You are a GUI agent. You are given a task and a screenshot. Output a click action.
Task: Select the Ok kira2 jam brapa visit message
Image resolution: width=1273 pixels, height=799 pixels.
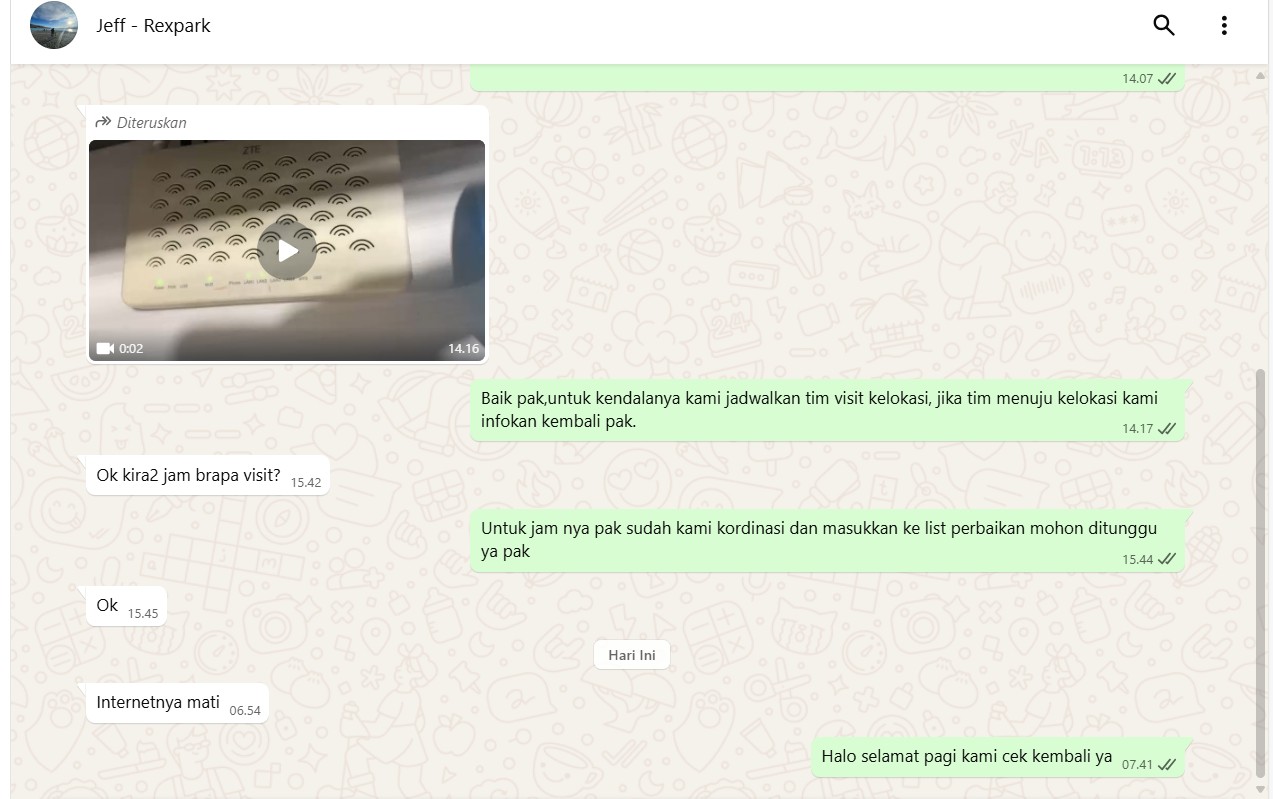[x=208, y=476]
